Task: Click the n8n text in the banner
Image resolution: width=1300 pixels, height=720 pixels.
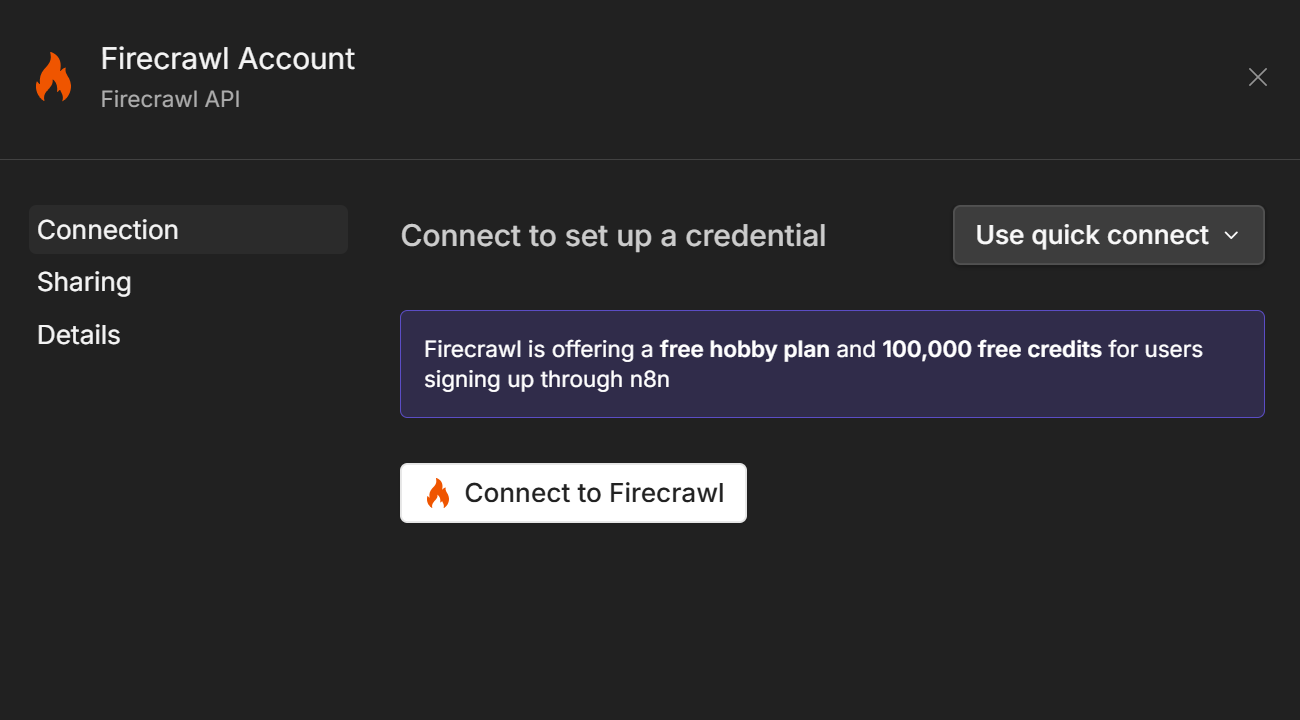Action: [649, 380]
